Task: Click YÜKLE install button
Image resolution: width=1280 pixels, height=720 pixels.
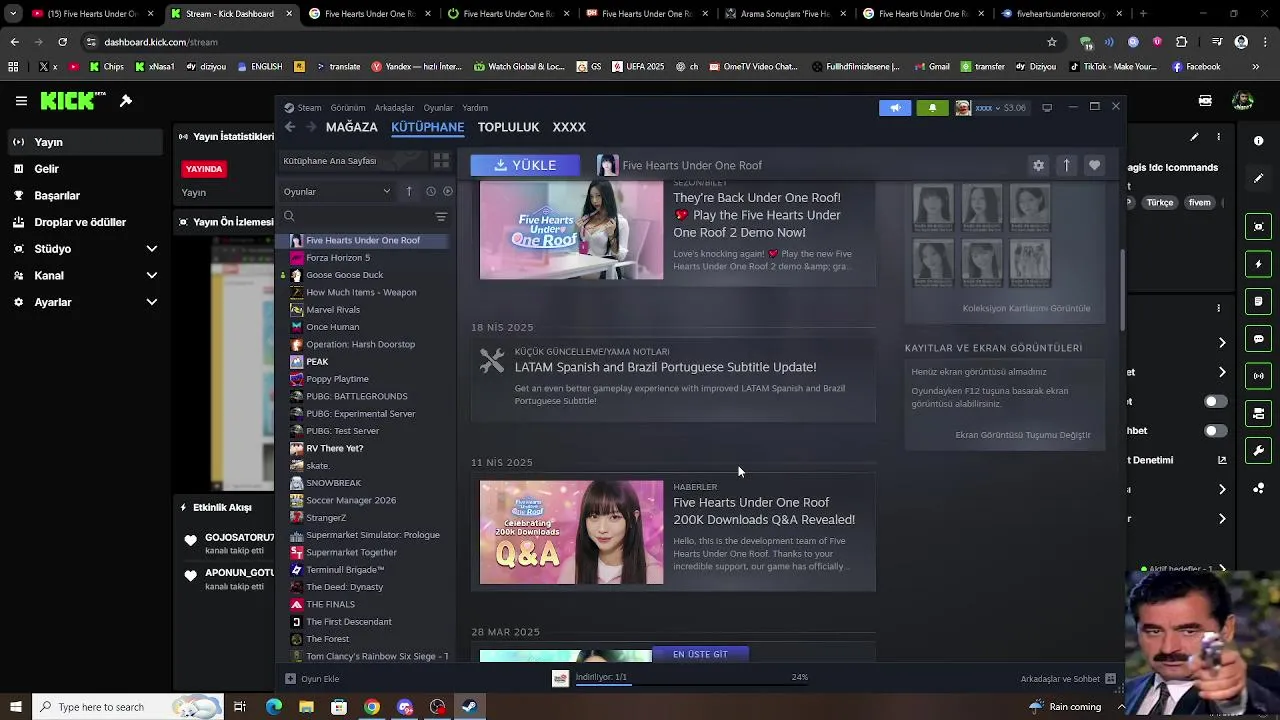Action: coord(525,165)
